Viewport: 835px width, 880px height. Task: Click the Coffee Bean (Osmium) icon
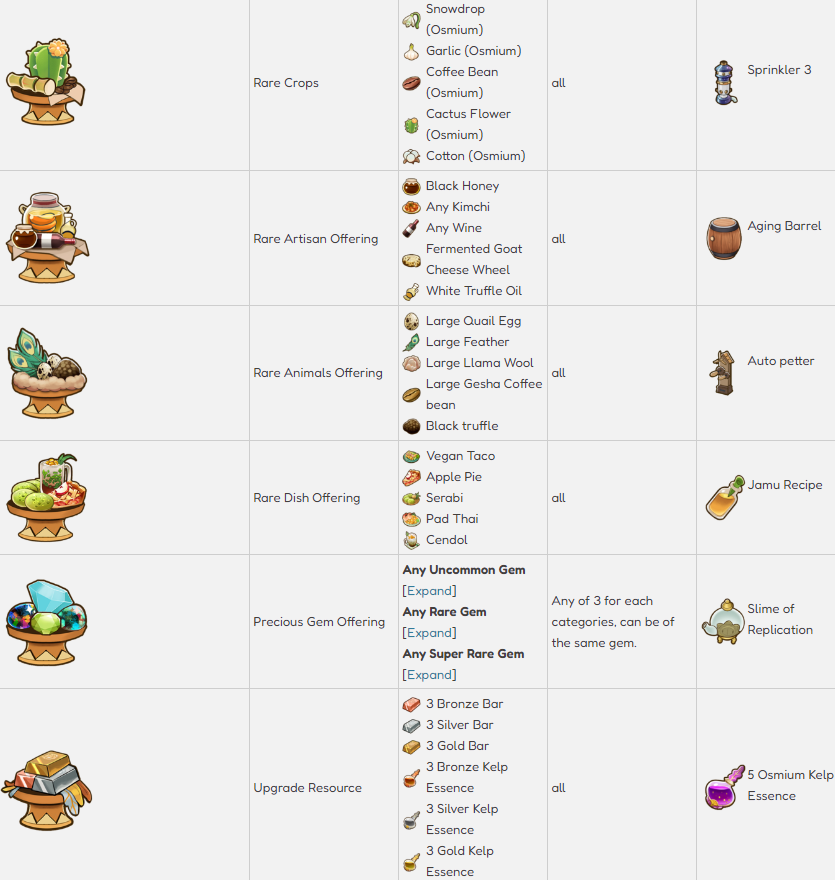pyautogui.click(x=411, y=83)
